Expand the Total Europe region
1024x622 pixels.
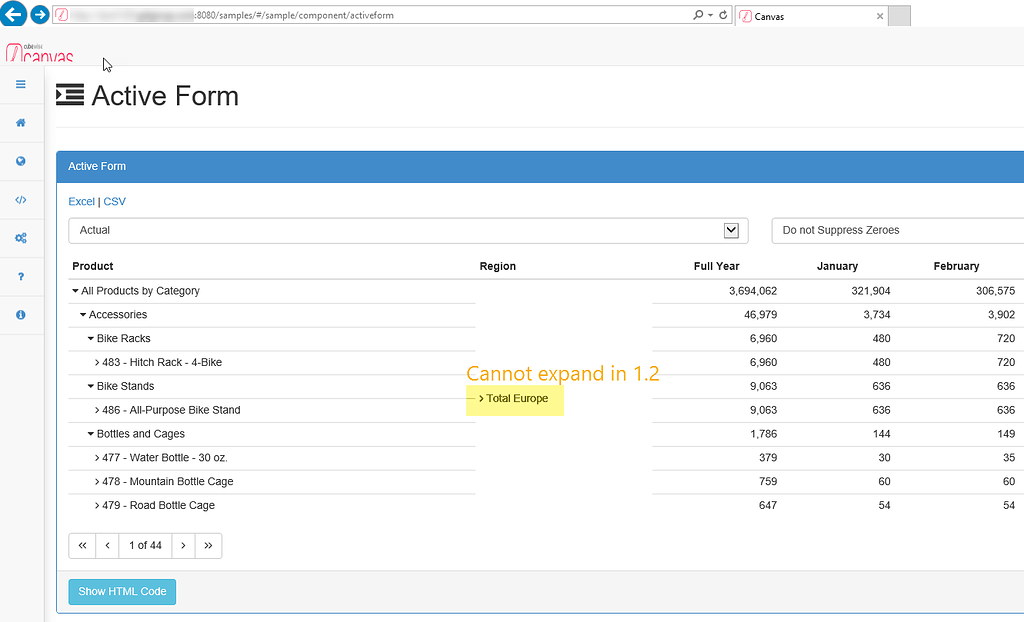[482, 399]
